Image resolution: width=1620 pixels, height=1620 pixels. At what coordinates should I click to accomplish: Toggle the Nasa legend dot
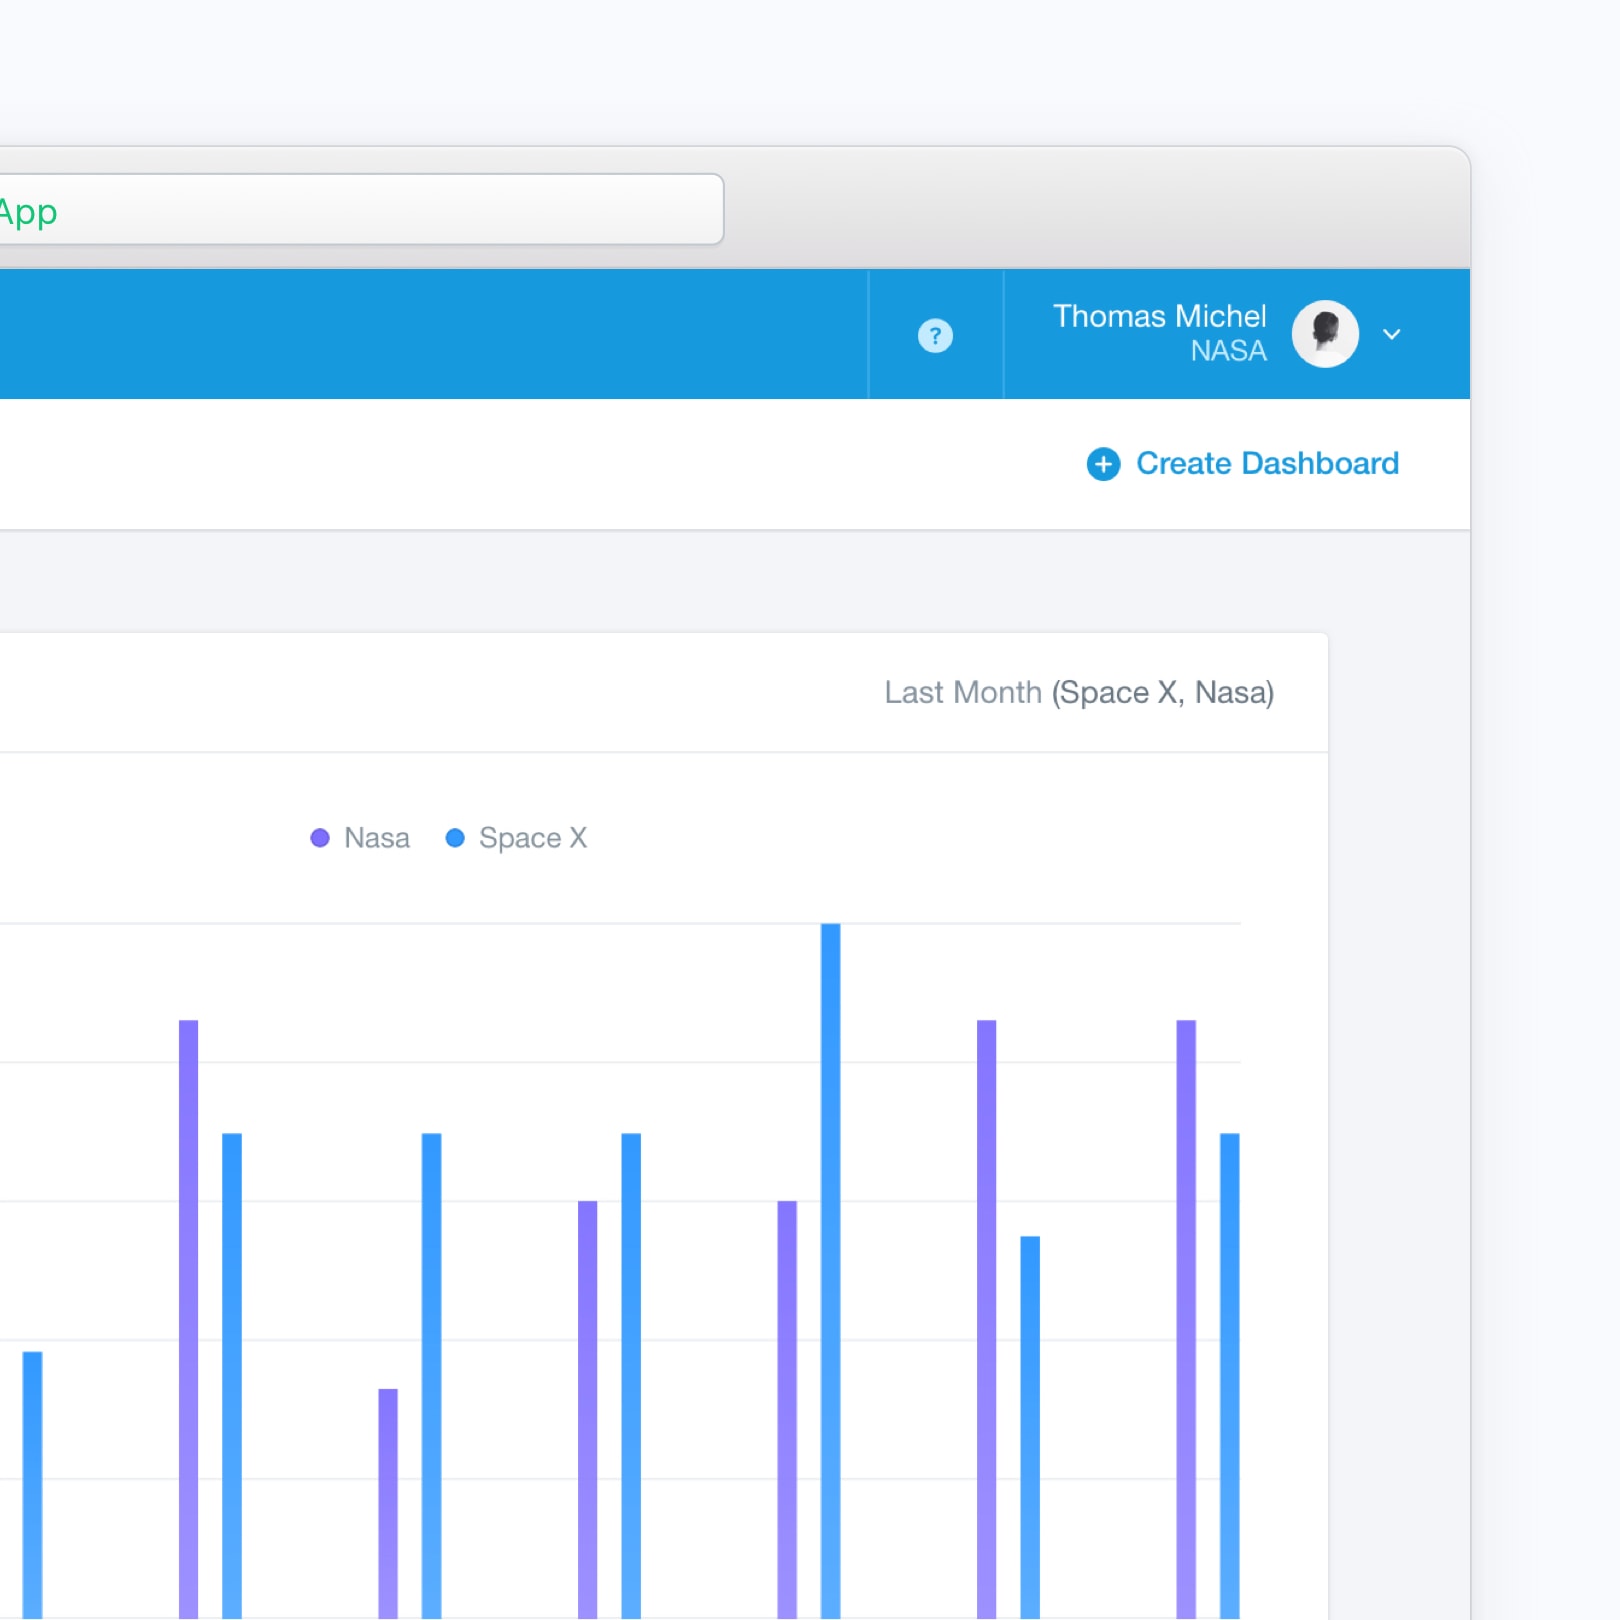(320, 838)
